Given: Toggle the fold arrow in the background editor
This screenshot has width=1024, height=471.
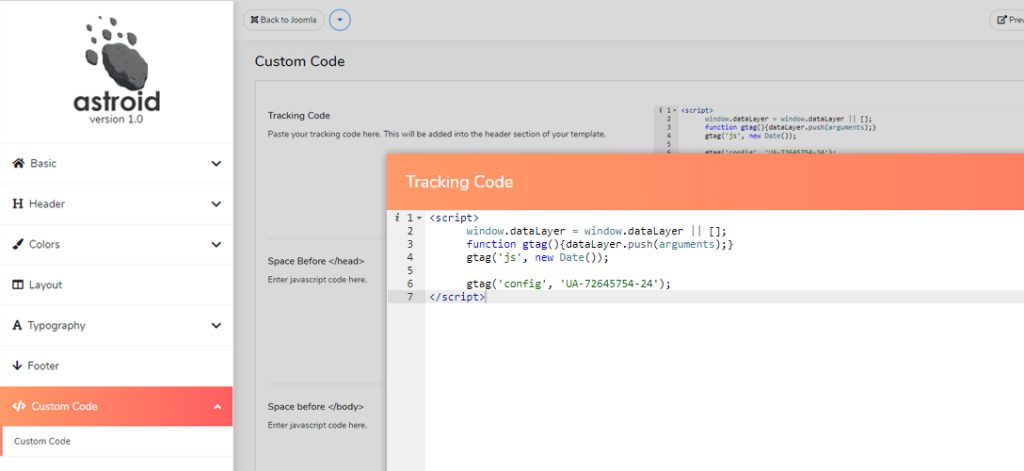Looking at the screenshot, I should 675,110.
